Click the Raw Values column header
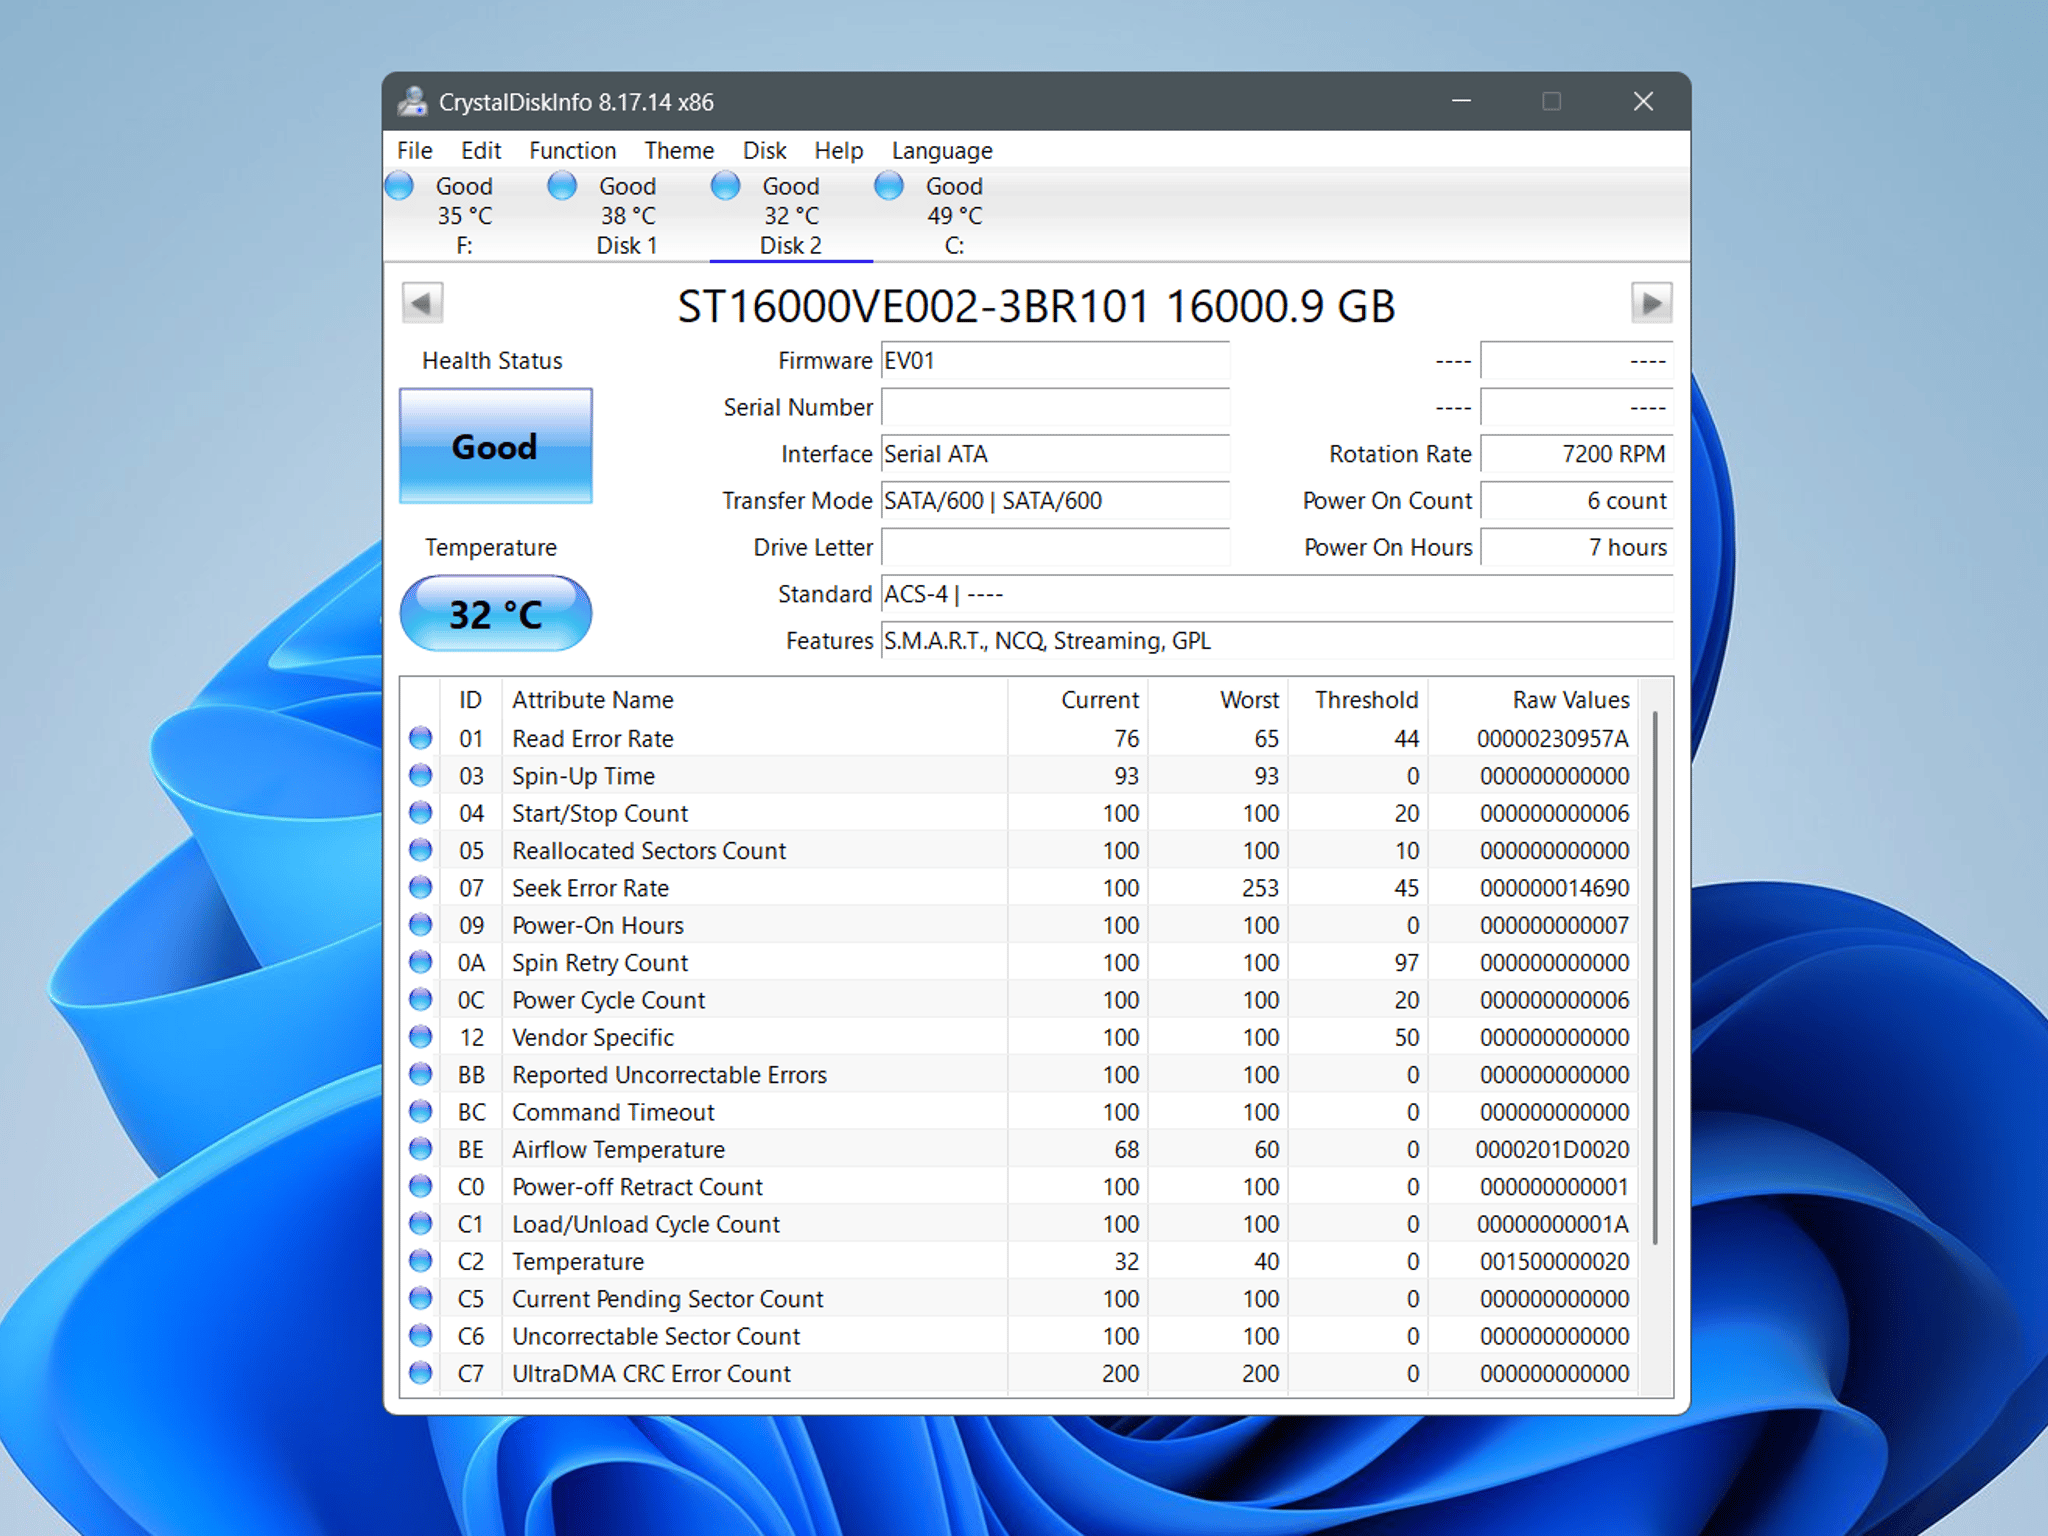 tap(1535, 700)
